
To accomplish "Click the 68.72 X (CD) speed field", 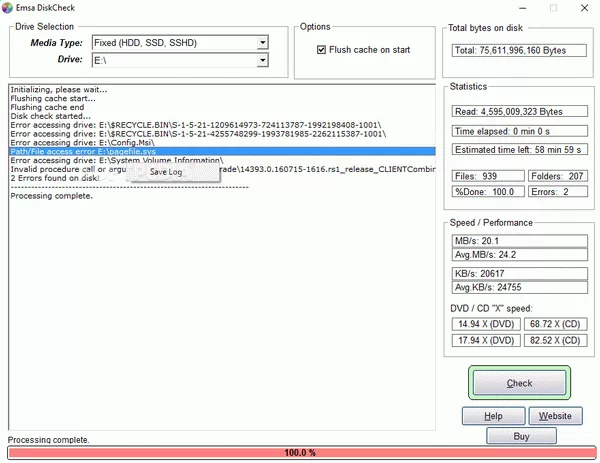I will click(x=555, y=324).
